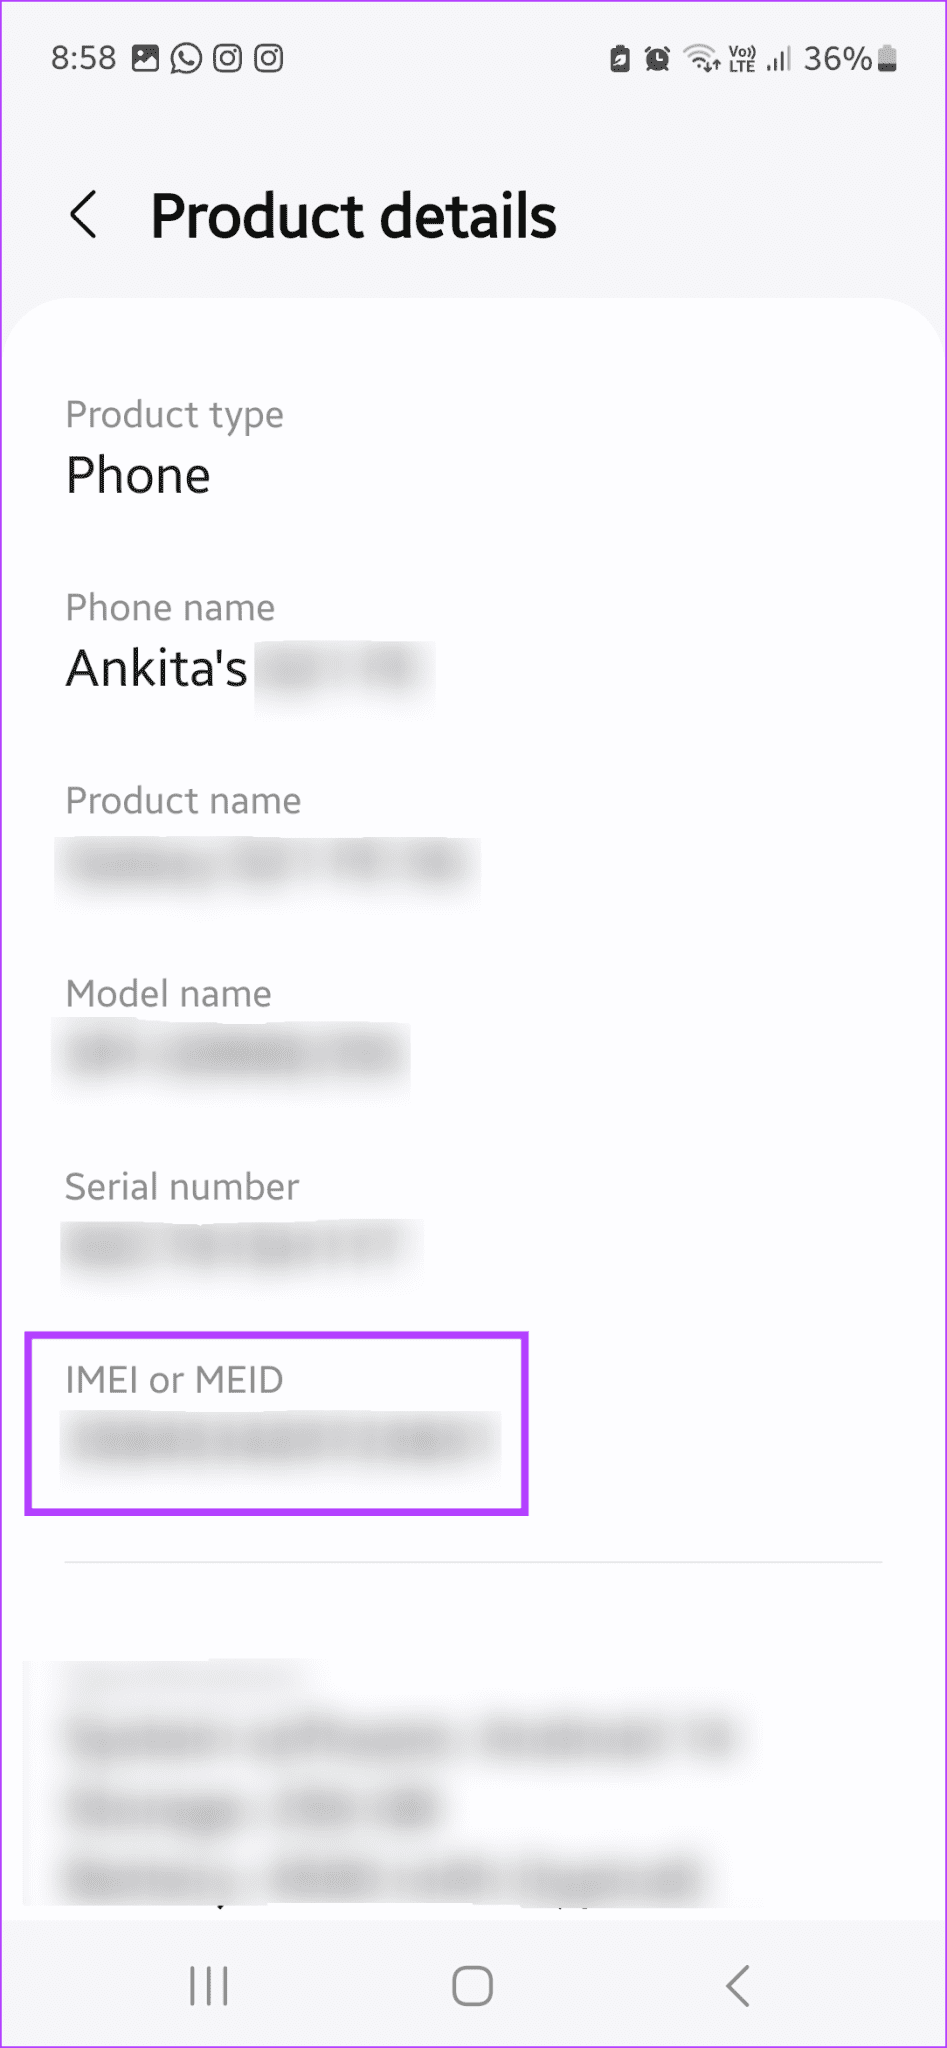Image resolution: width=947 pixels, height=2048 pixels.
Task: Tap the cellular signal strength icon
Action: pos(779,58)
